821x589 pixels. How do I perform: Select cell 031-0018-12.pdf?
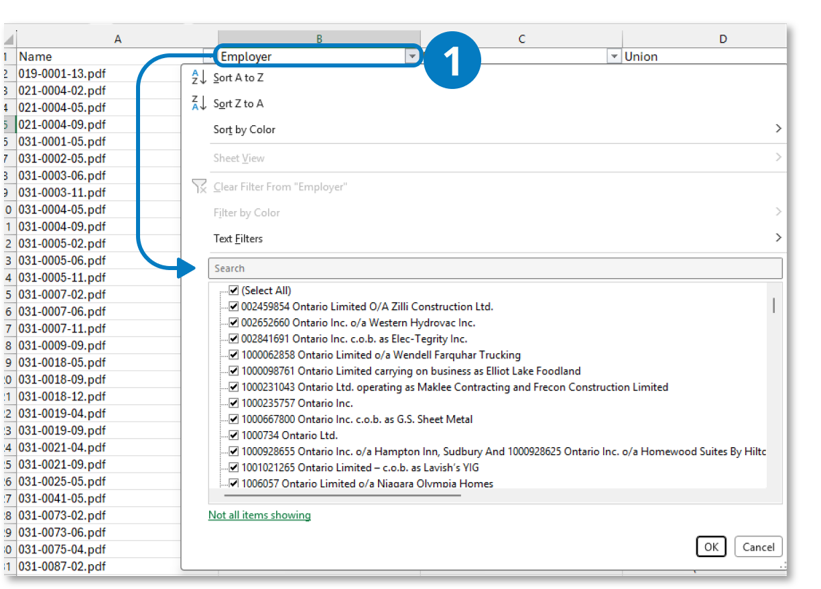pos(98,397)
